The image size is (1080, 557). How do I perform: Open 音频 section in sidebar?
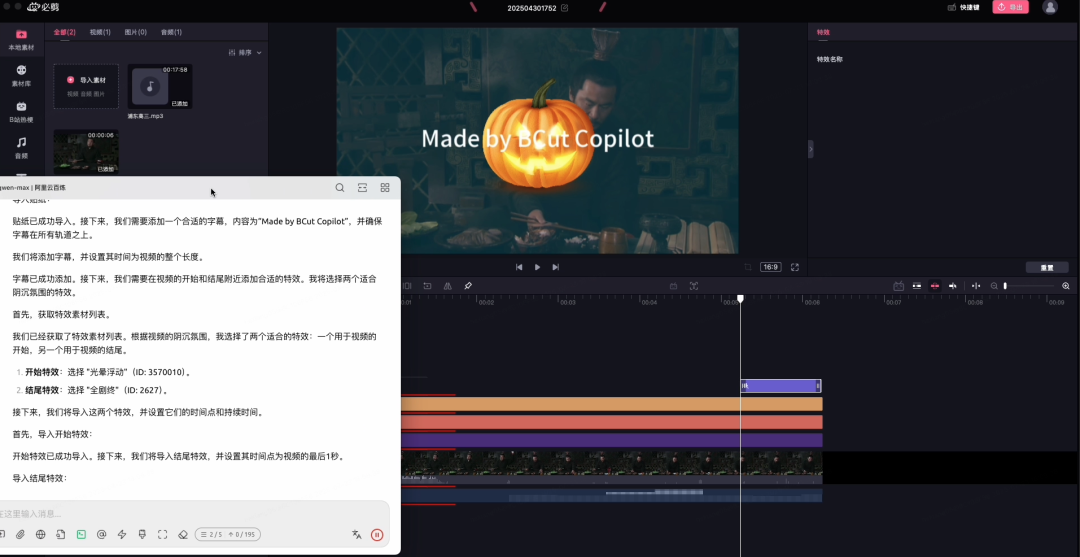pos(21,147)
